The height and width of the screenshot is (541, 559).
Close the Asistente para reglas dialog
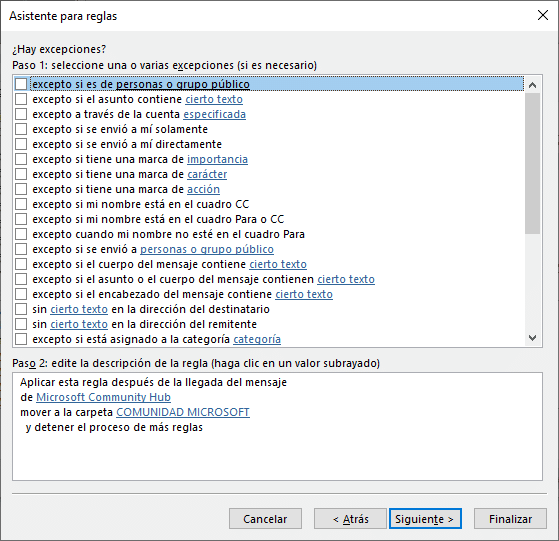pos(543,15)
